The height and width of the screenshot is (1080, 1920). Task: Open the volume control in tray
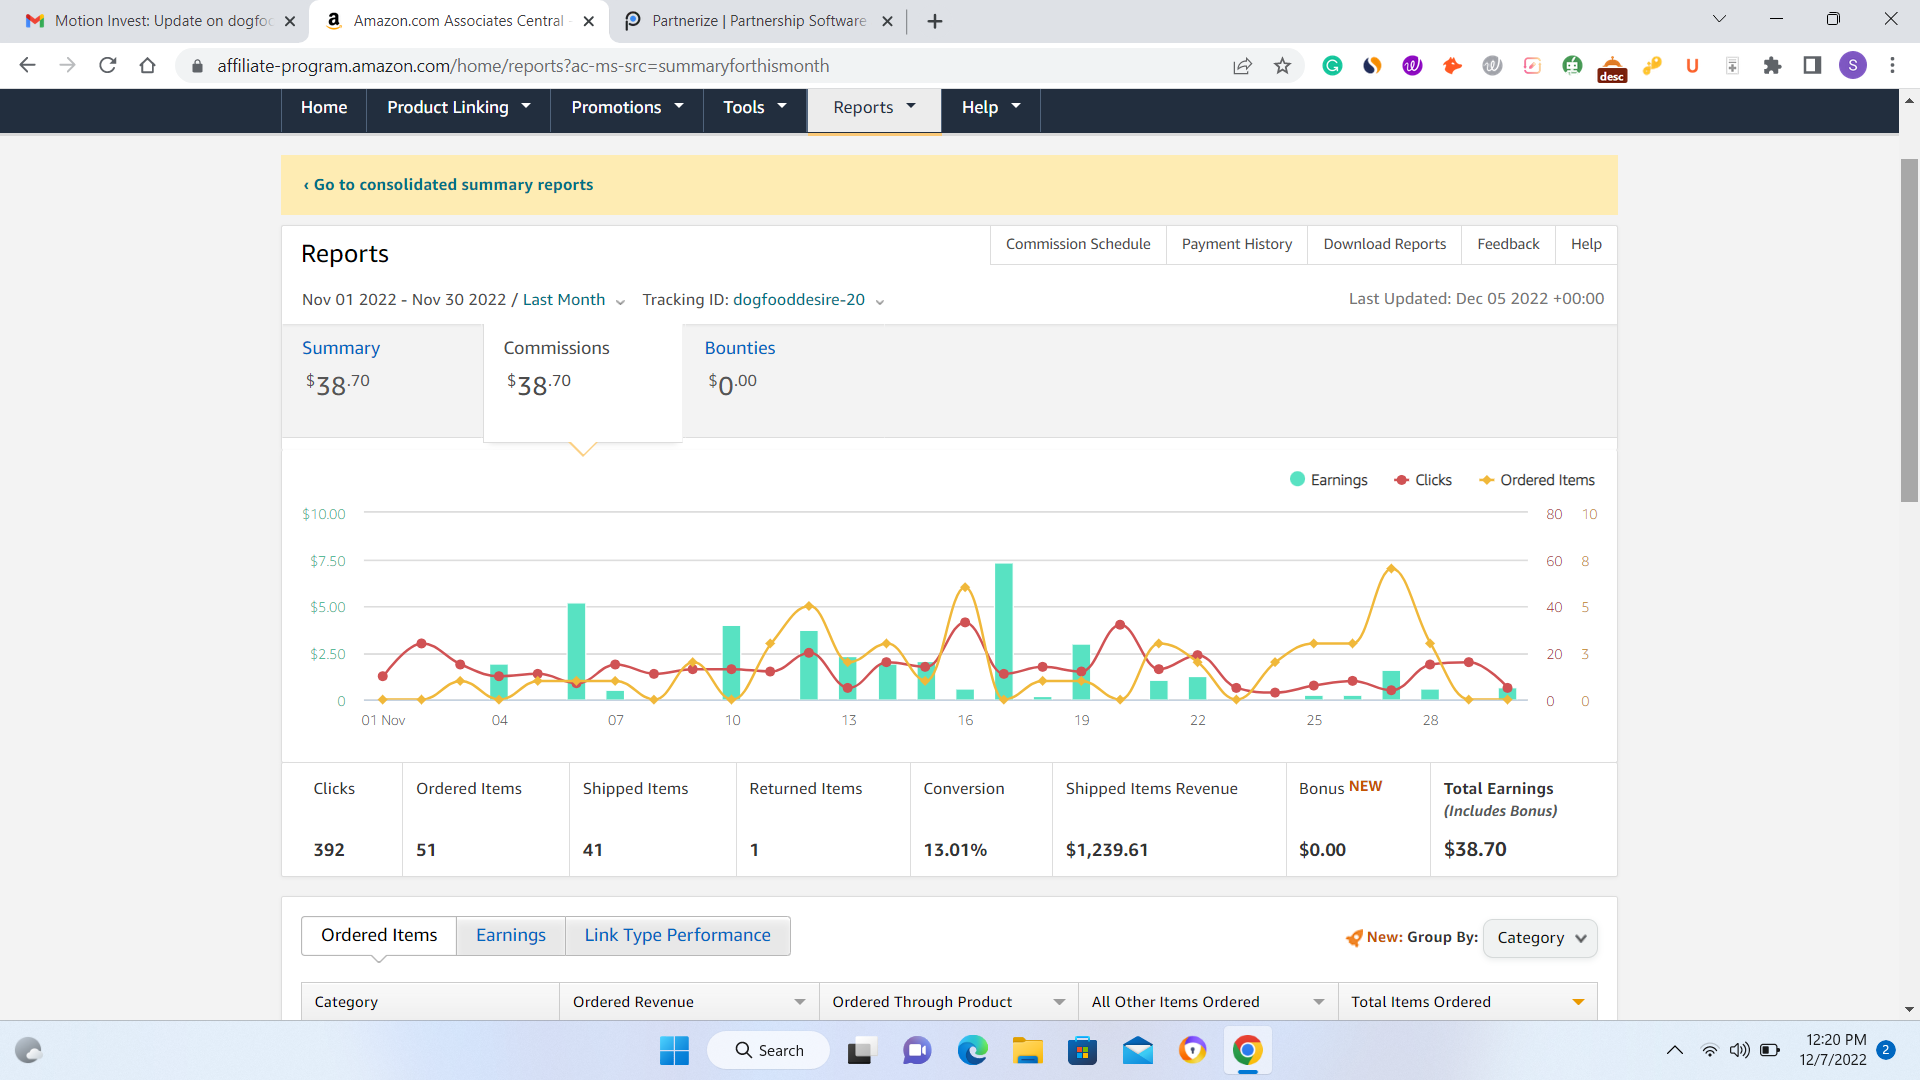click(x=1740, y=1050)
